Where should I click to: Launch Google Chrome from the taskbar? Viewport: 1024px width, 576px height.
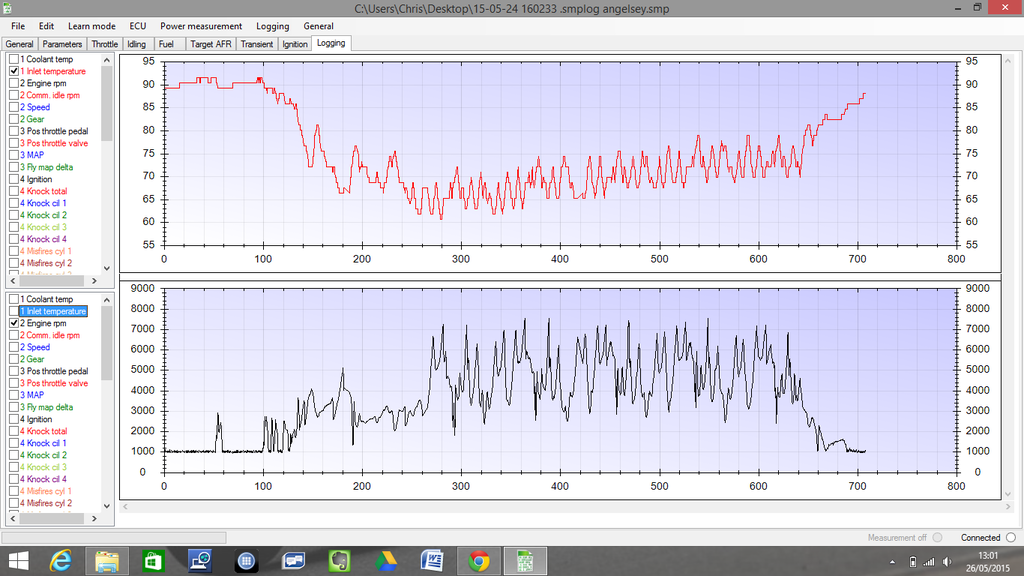pyautogui.click(x=479, y=561)
